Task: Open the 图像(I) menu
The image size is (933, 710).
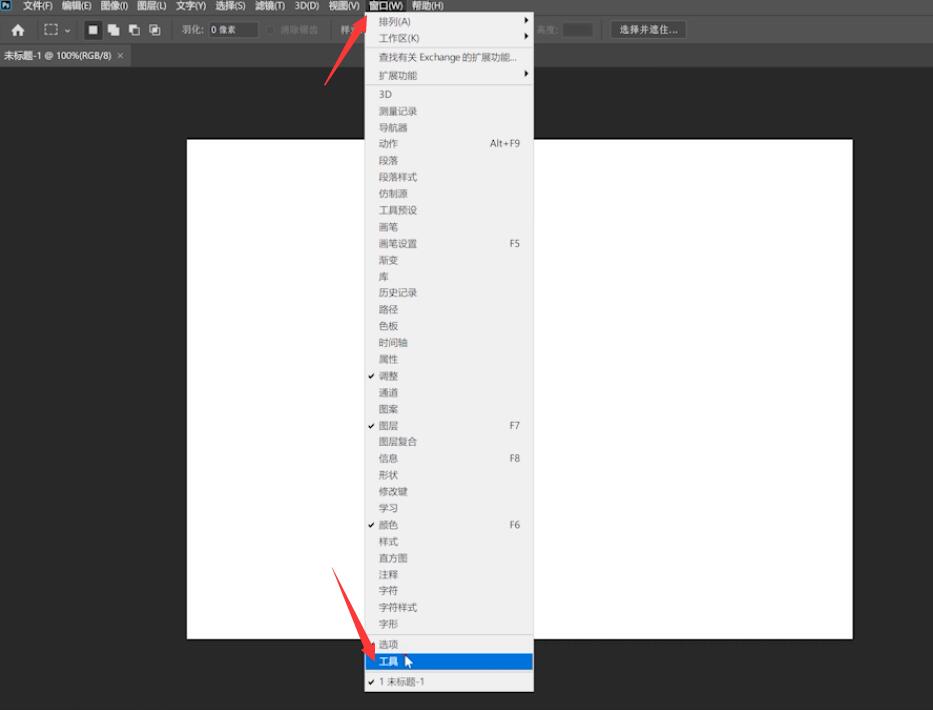Action: tap(114, 6)
